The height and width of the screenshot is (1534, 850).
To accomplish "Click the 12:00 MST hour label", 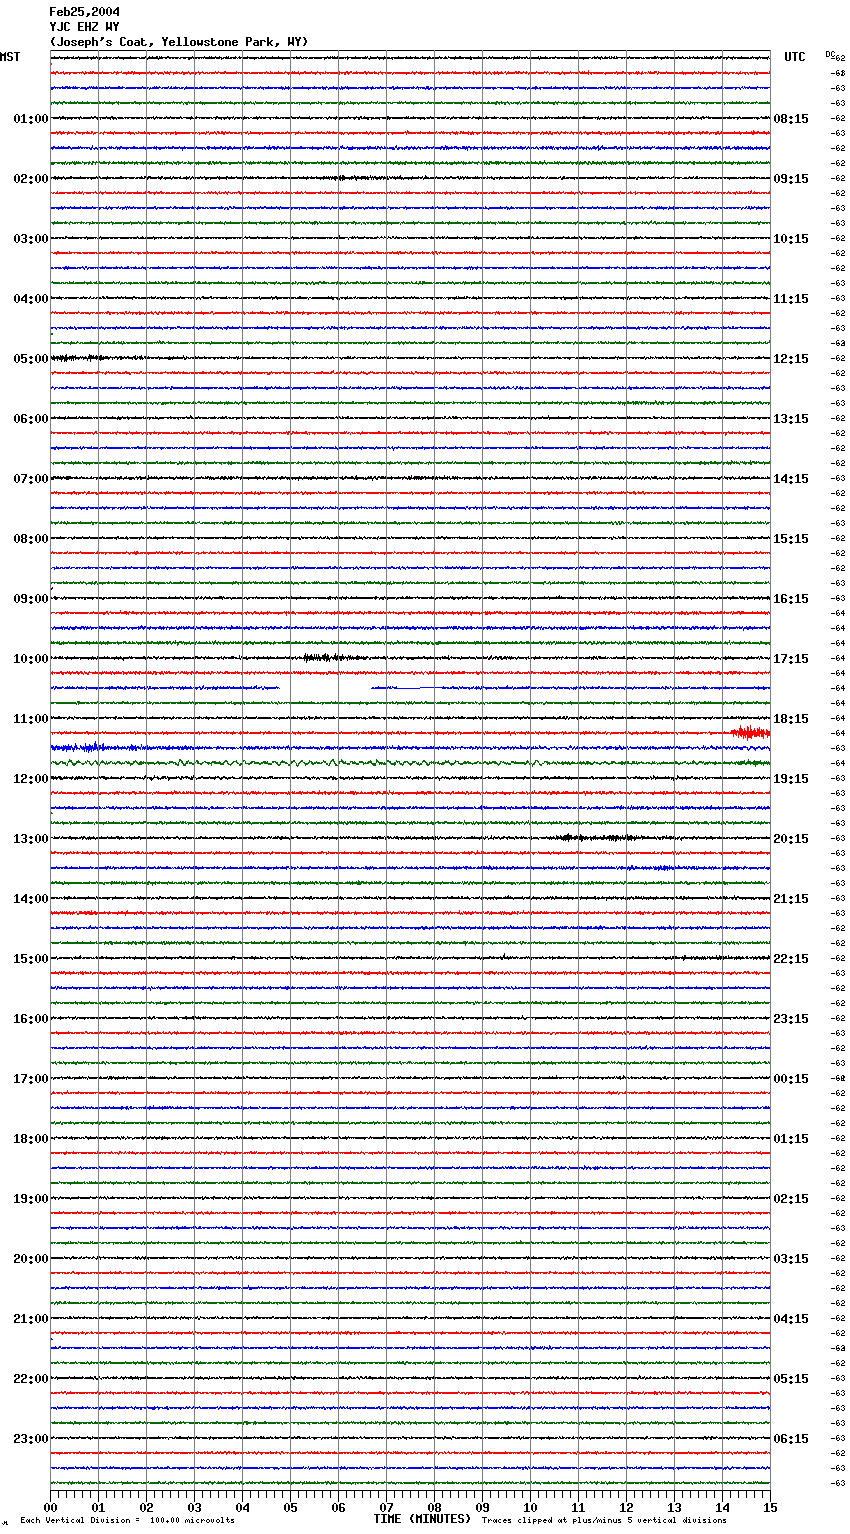I will coord(31,779).
